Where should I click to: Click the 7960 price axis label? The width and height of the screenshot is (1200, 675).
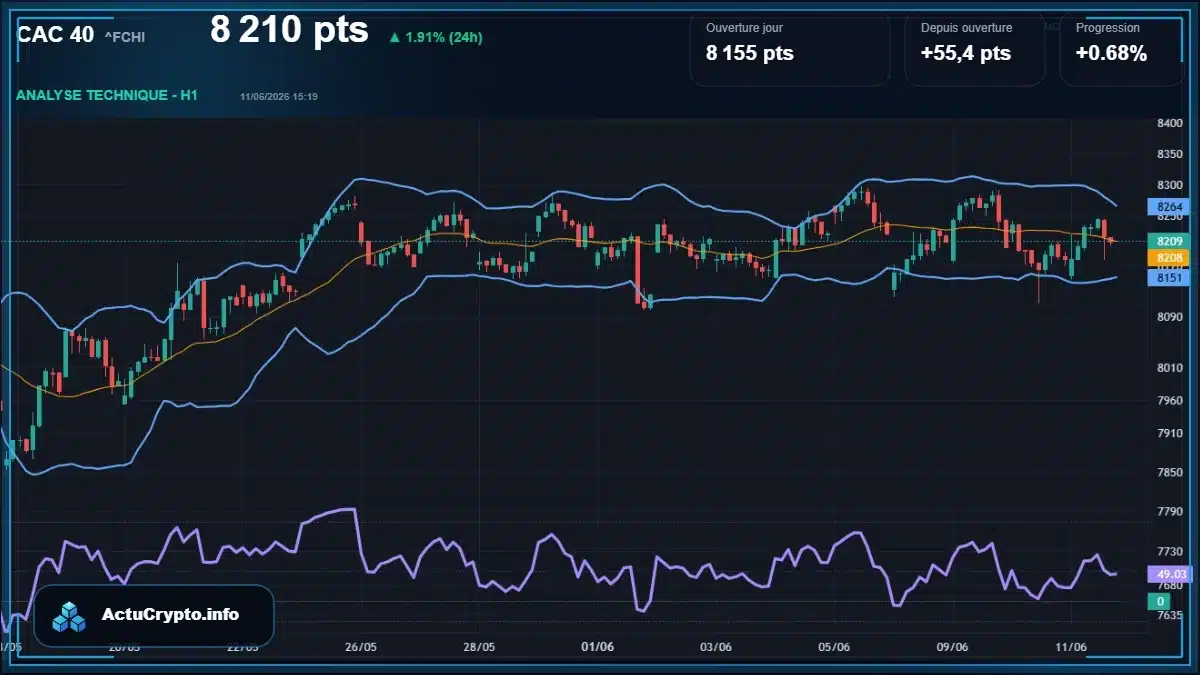1169,401
